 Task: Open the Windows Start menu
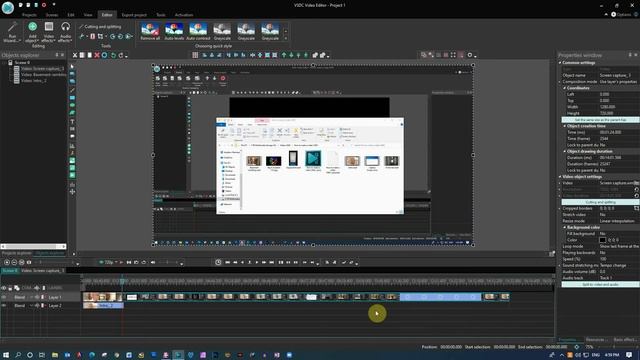click(6, 355)
